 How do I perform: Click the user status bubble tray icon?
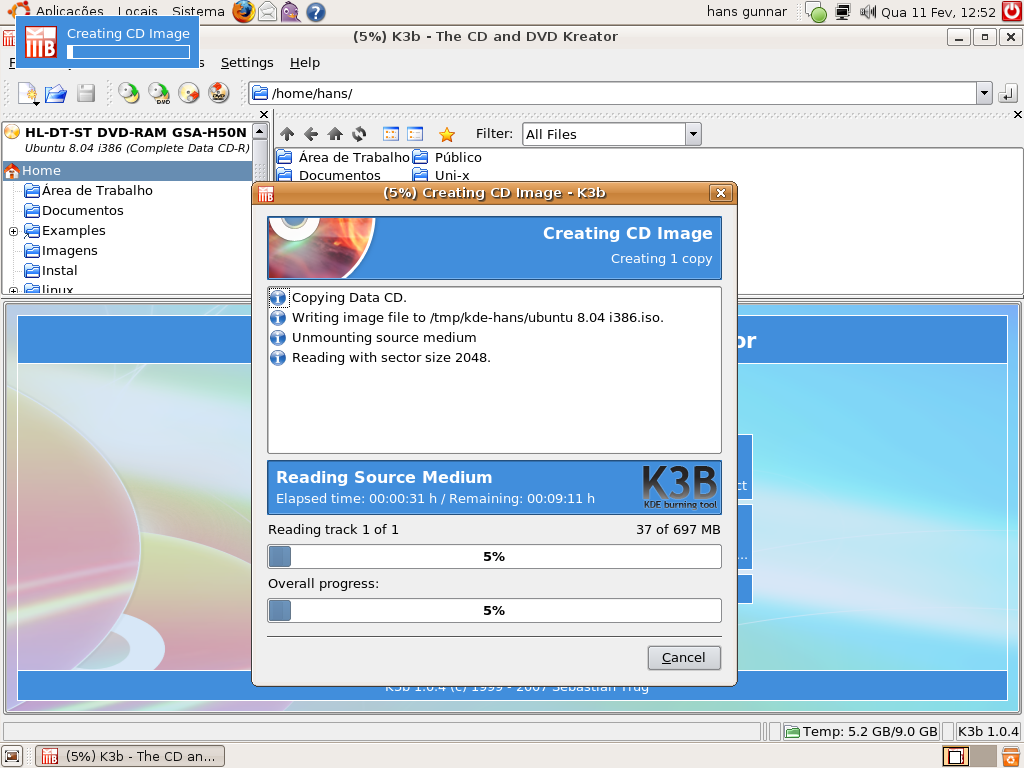point(816,12)
